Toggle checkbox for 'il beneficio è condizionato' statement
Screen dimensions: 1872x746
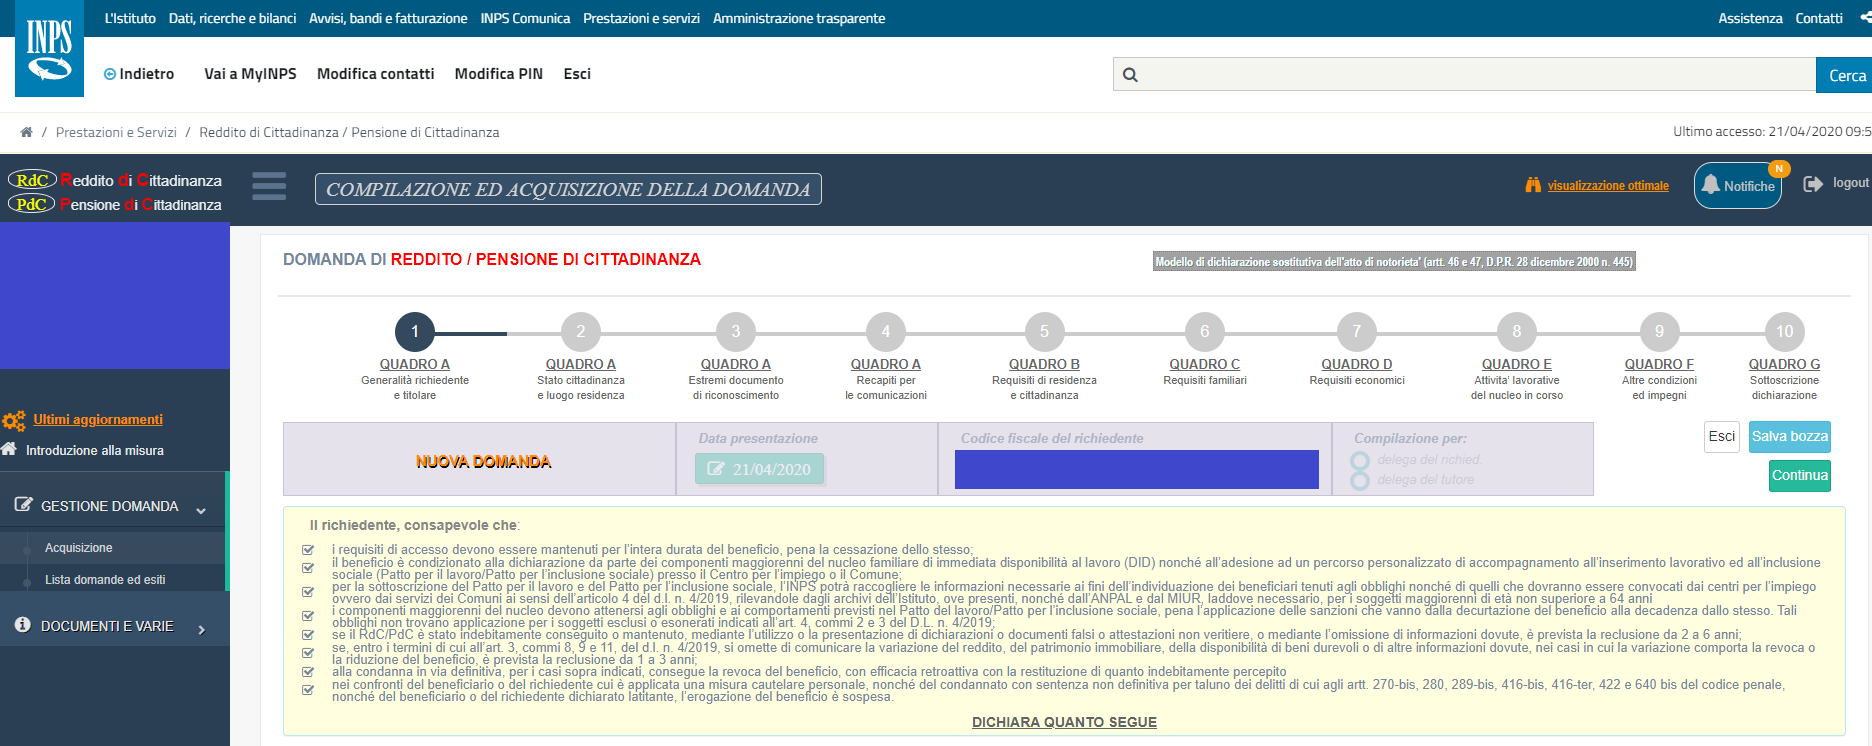point(308,568)
